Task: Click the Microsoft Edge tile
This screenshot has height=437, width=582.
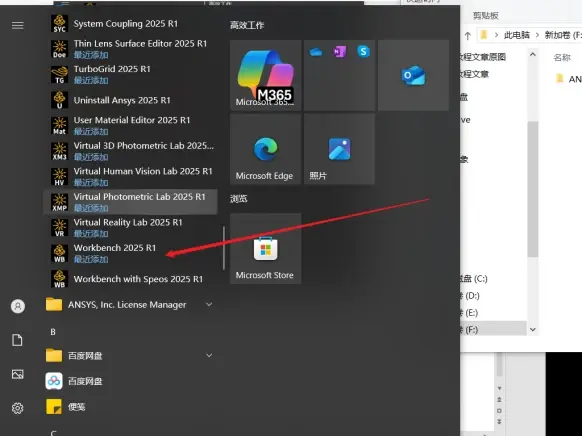Action: point(265,149)
